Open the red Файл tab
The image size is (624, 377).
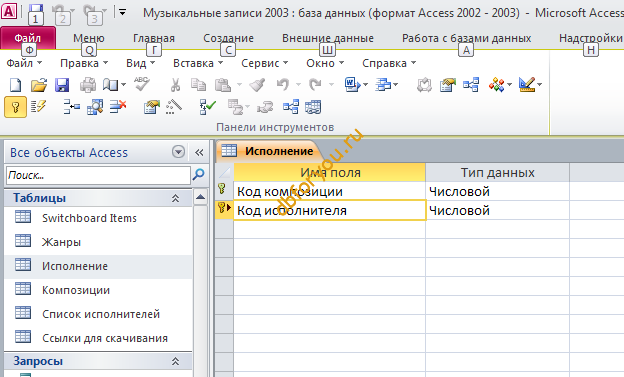pos(28,38)
